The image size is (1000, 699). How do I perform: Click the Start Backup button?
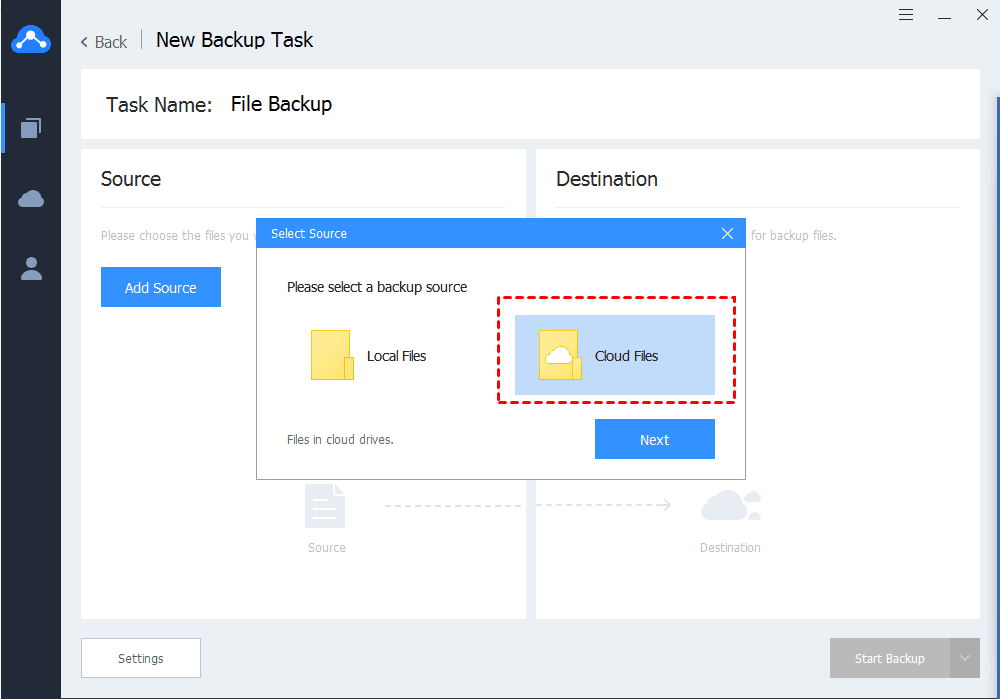tap(890, 658)
